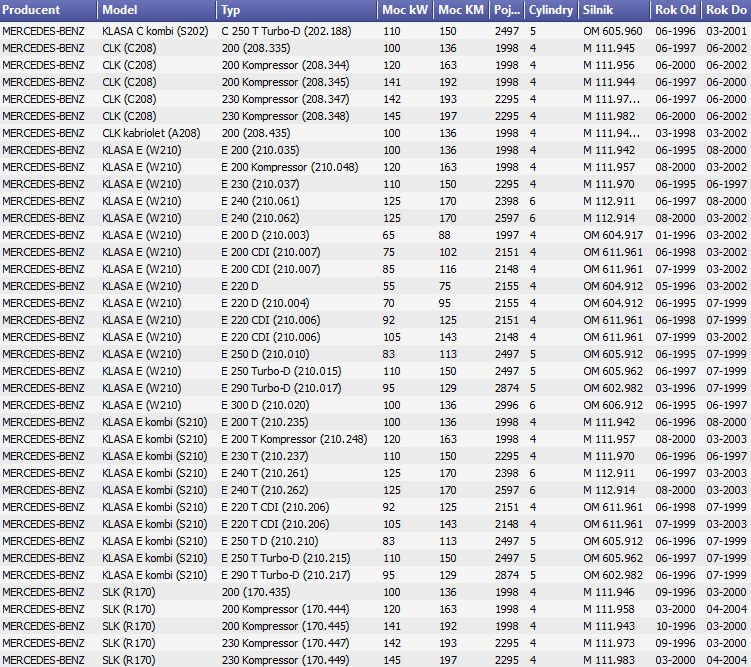This screenshot has width=751, height=667.
Task: Click engine code M 111.943
Action: (609, 626)
